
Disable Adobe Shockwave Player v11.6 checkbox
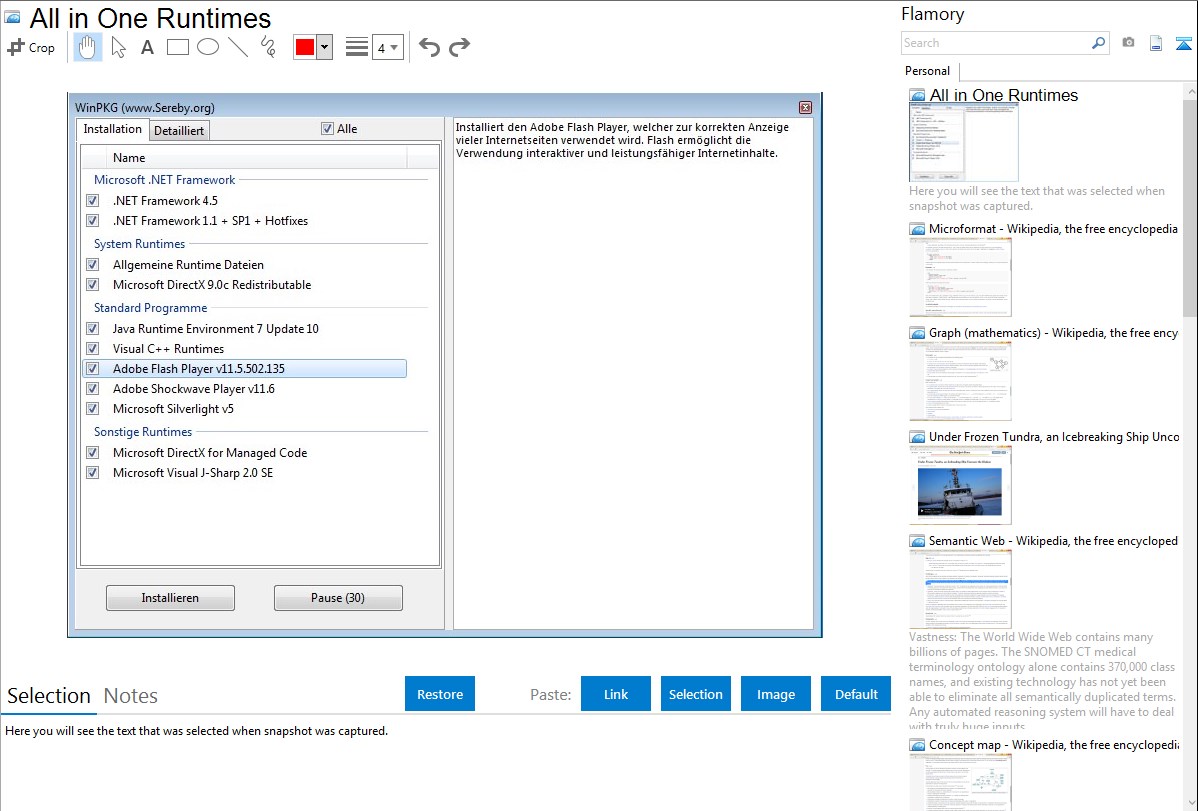92,389
